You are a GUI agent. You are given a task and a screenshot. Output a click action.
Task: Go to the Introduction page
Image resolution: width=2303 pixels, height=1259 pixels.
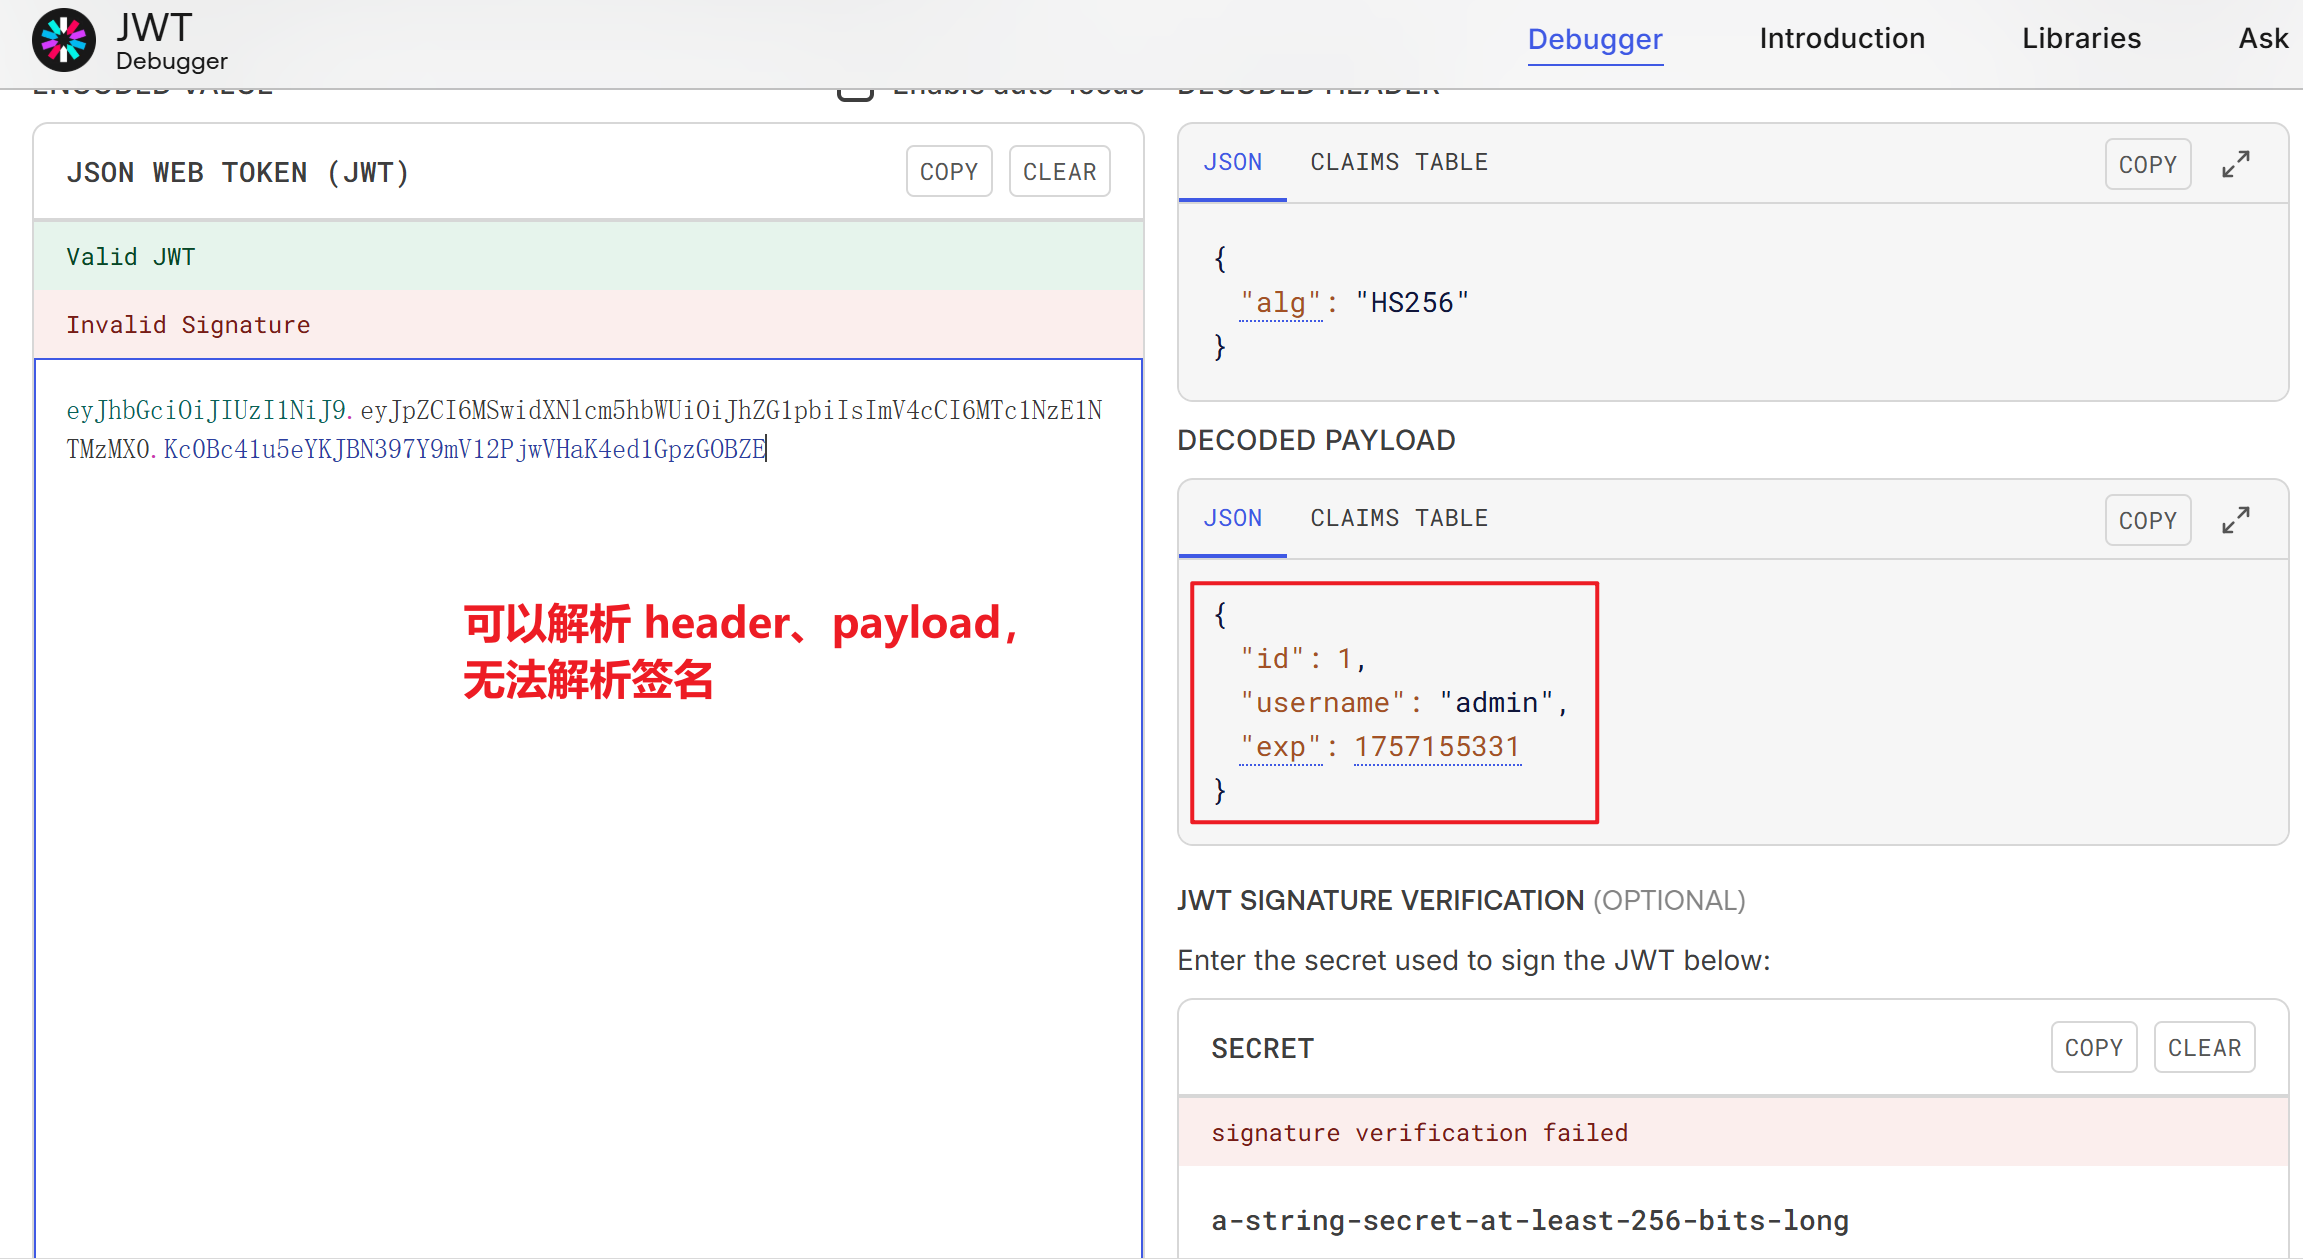point(1842,38)
